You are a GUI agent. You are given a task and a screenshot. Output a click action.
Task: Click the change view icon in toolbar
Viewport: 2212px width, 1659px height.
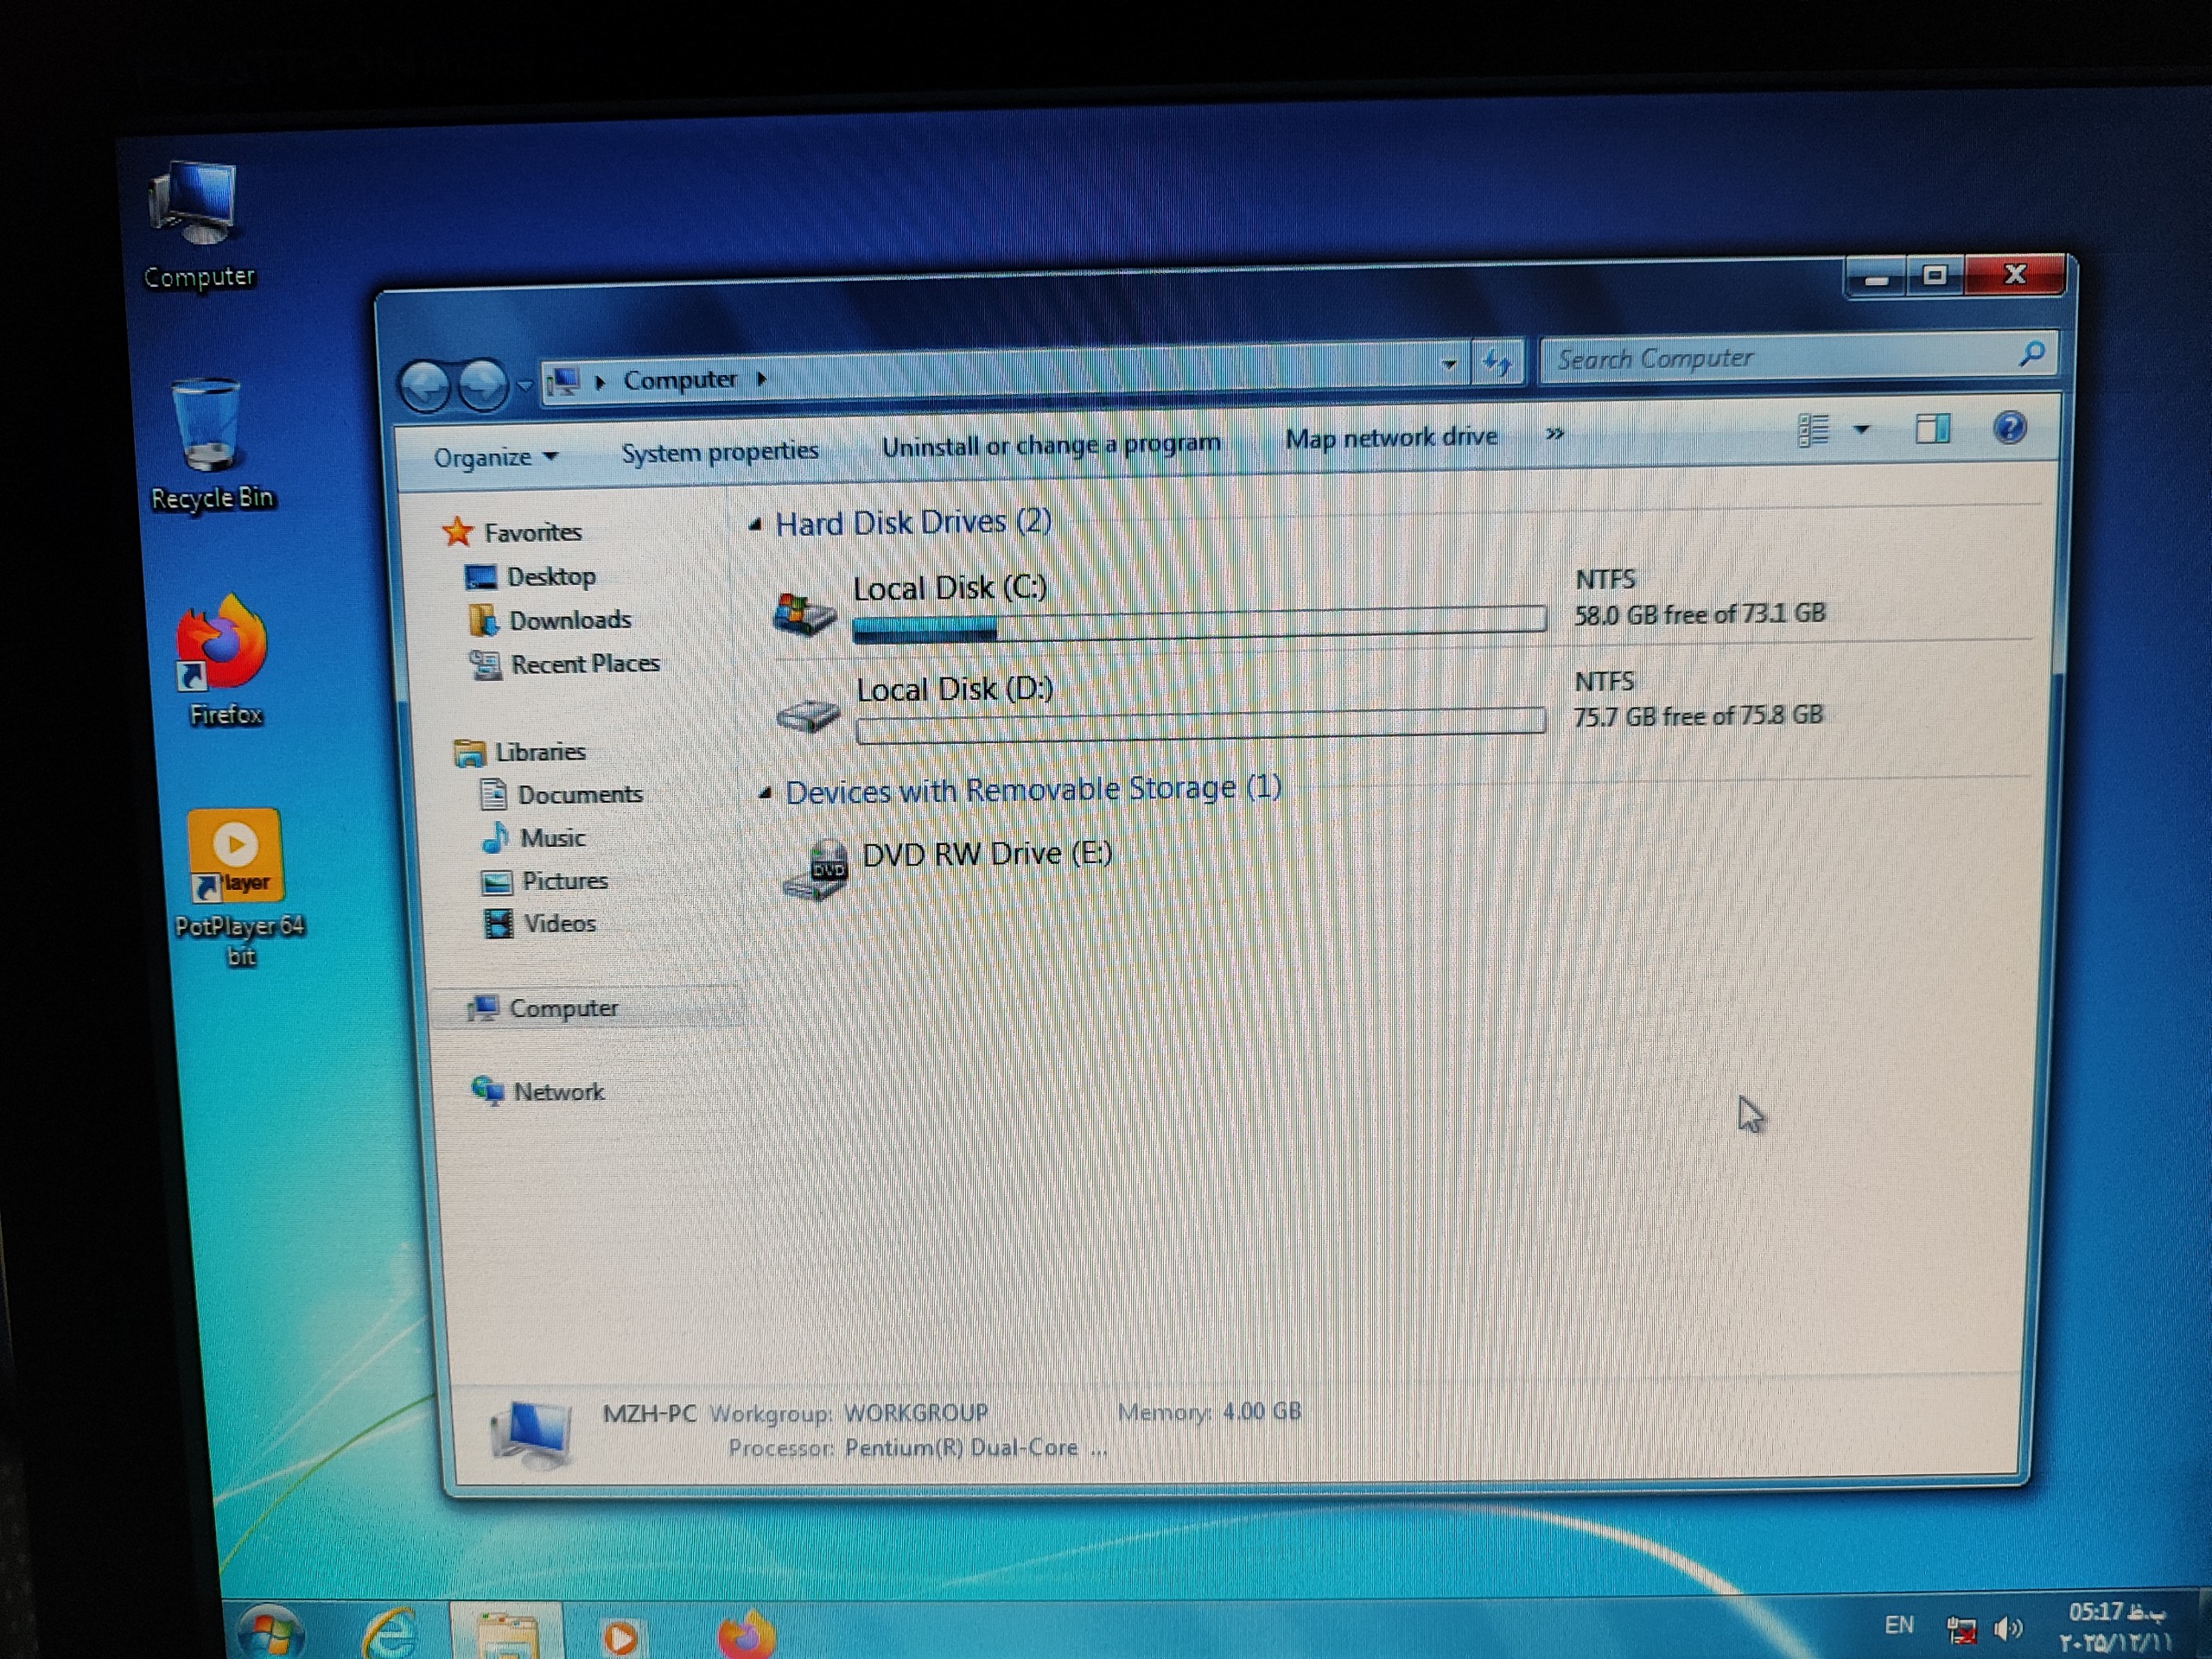pyautogui.click(x=1813, y=431)
